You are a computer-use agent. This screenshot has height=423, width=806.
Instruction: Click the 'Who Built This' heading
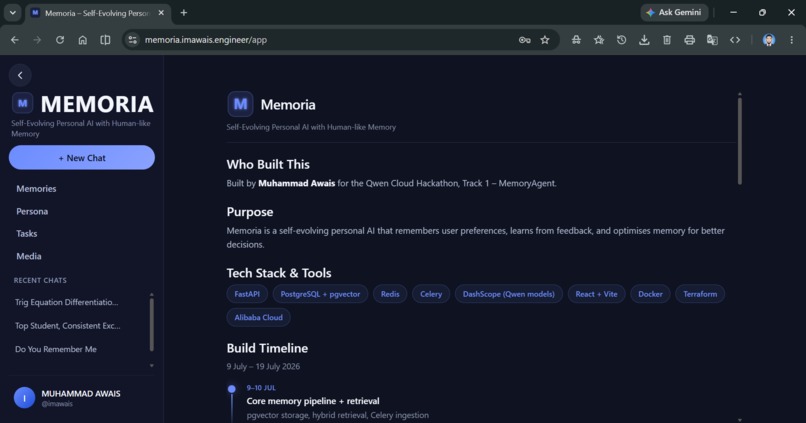pyautogui.click(x=268, y=164)
